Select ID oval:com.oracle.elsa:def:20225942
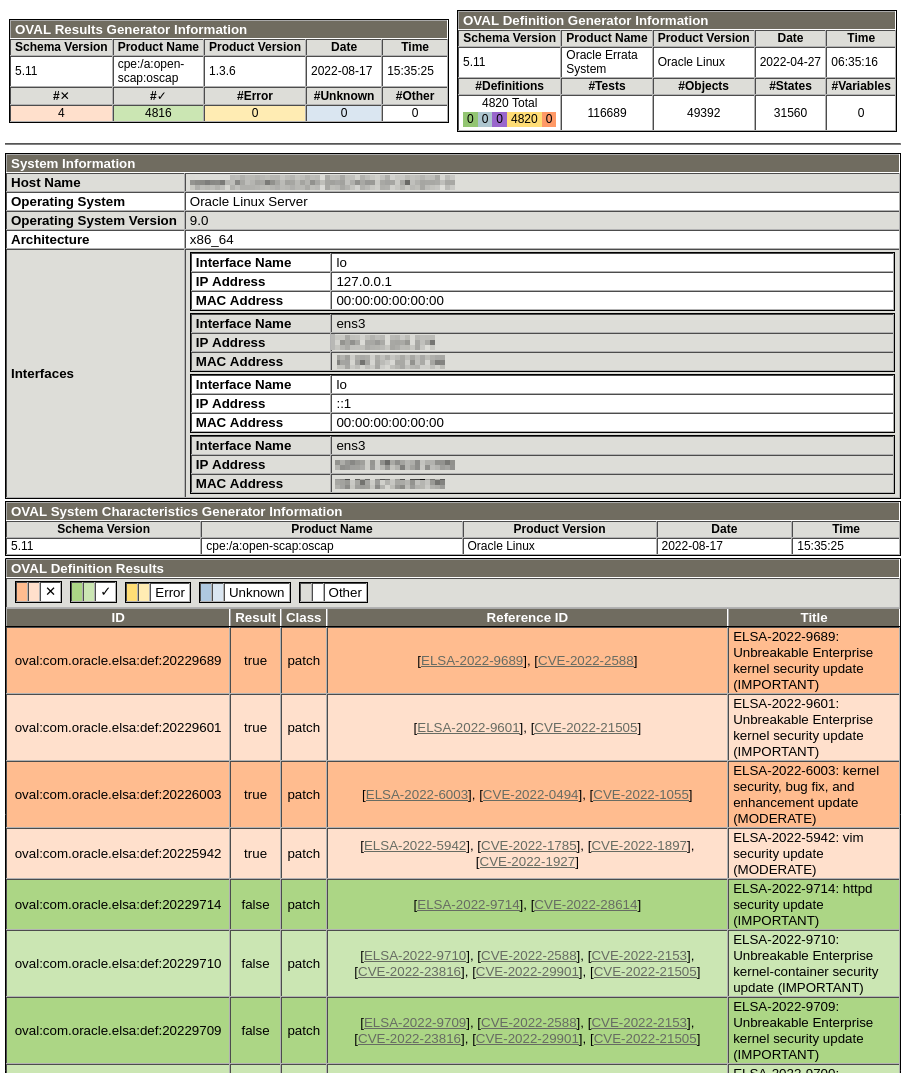The image size is (909, 1073). click(118, 854)
